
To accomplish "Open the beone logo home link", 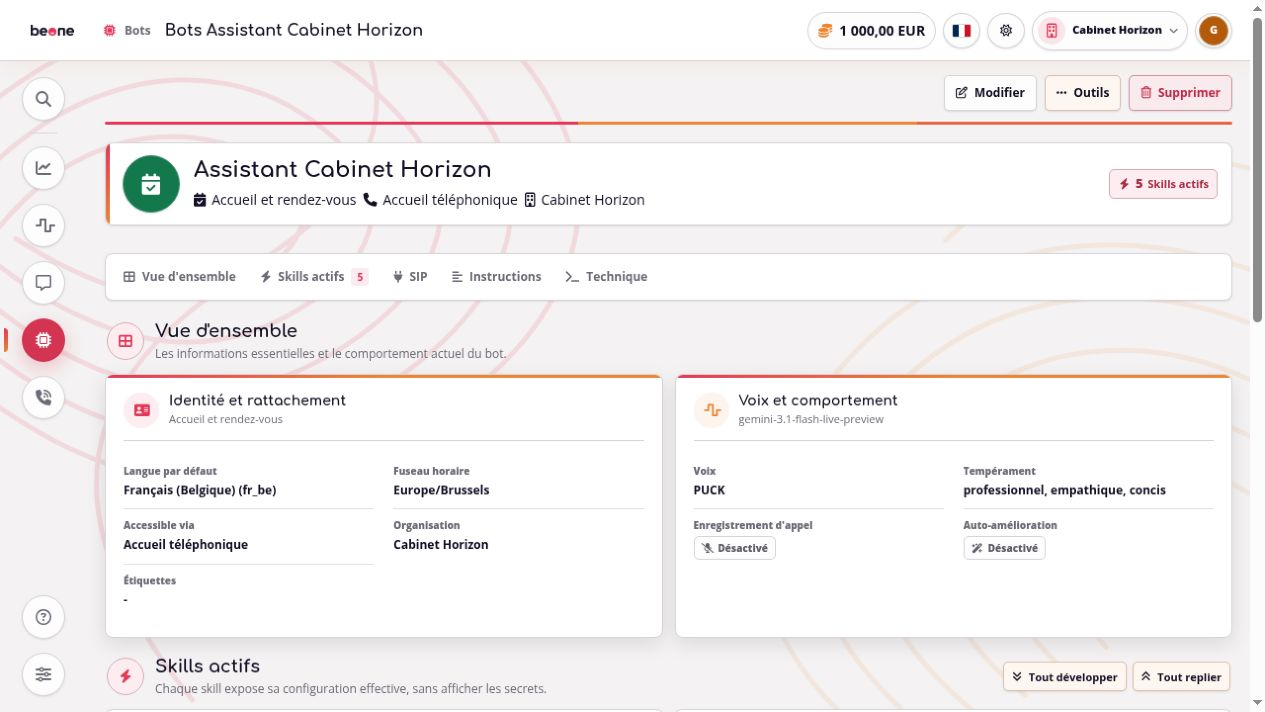I will coord(52,30).
